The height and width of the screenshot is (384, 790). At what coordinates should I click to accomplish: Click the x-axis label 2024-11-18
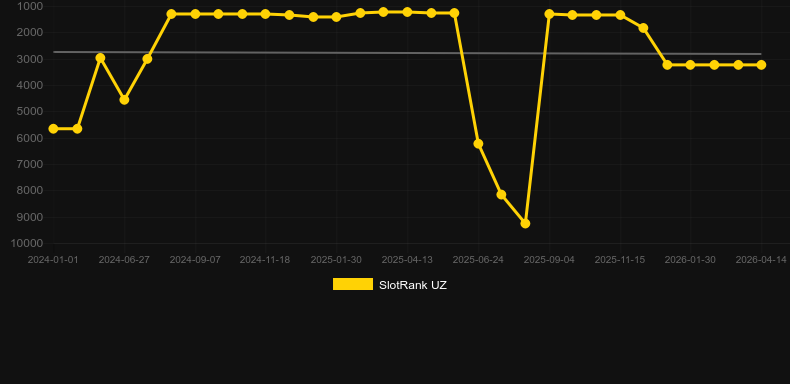(x=265, y=260)
